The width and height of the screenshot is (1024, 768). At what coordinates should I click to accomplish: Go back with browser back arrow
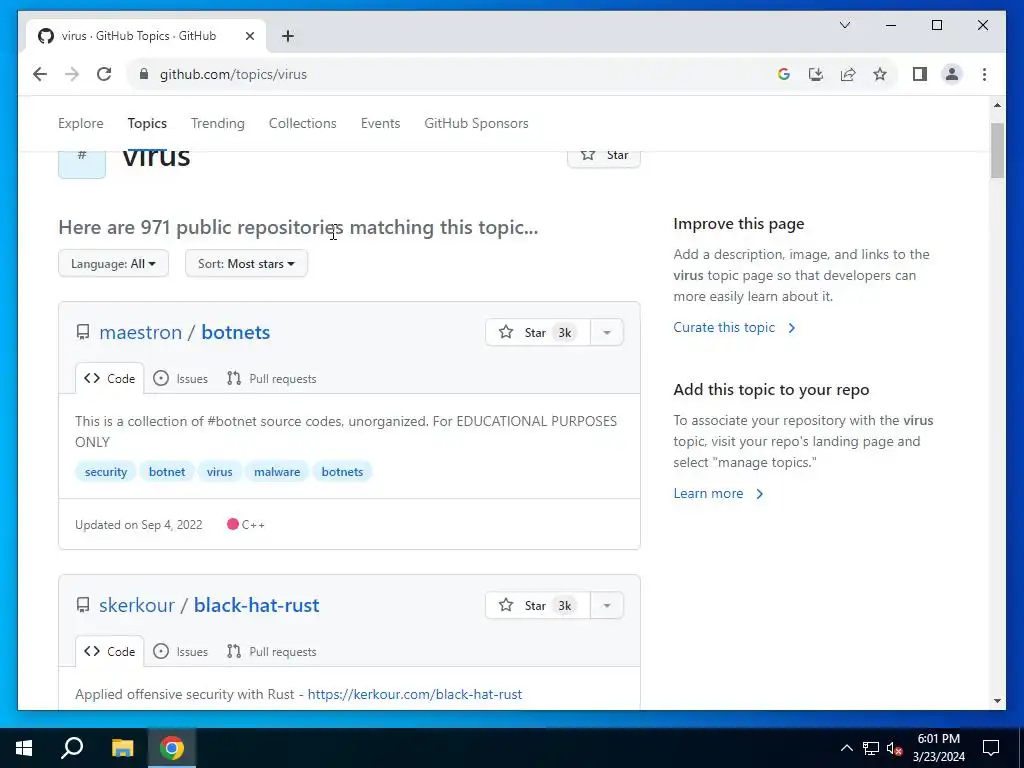click(x=40, y=74)
